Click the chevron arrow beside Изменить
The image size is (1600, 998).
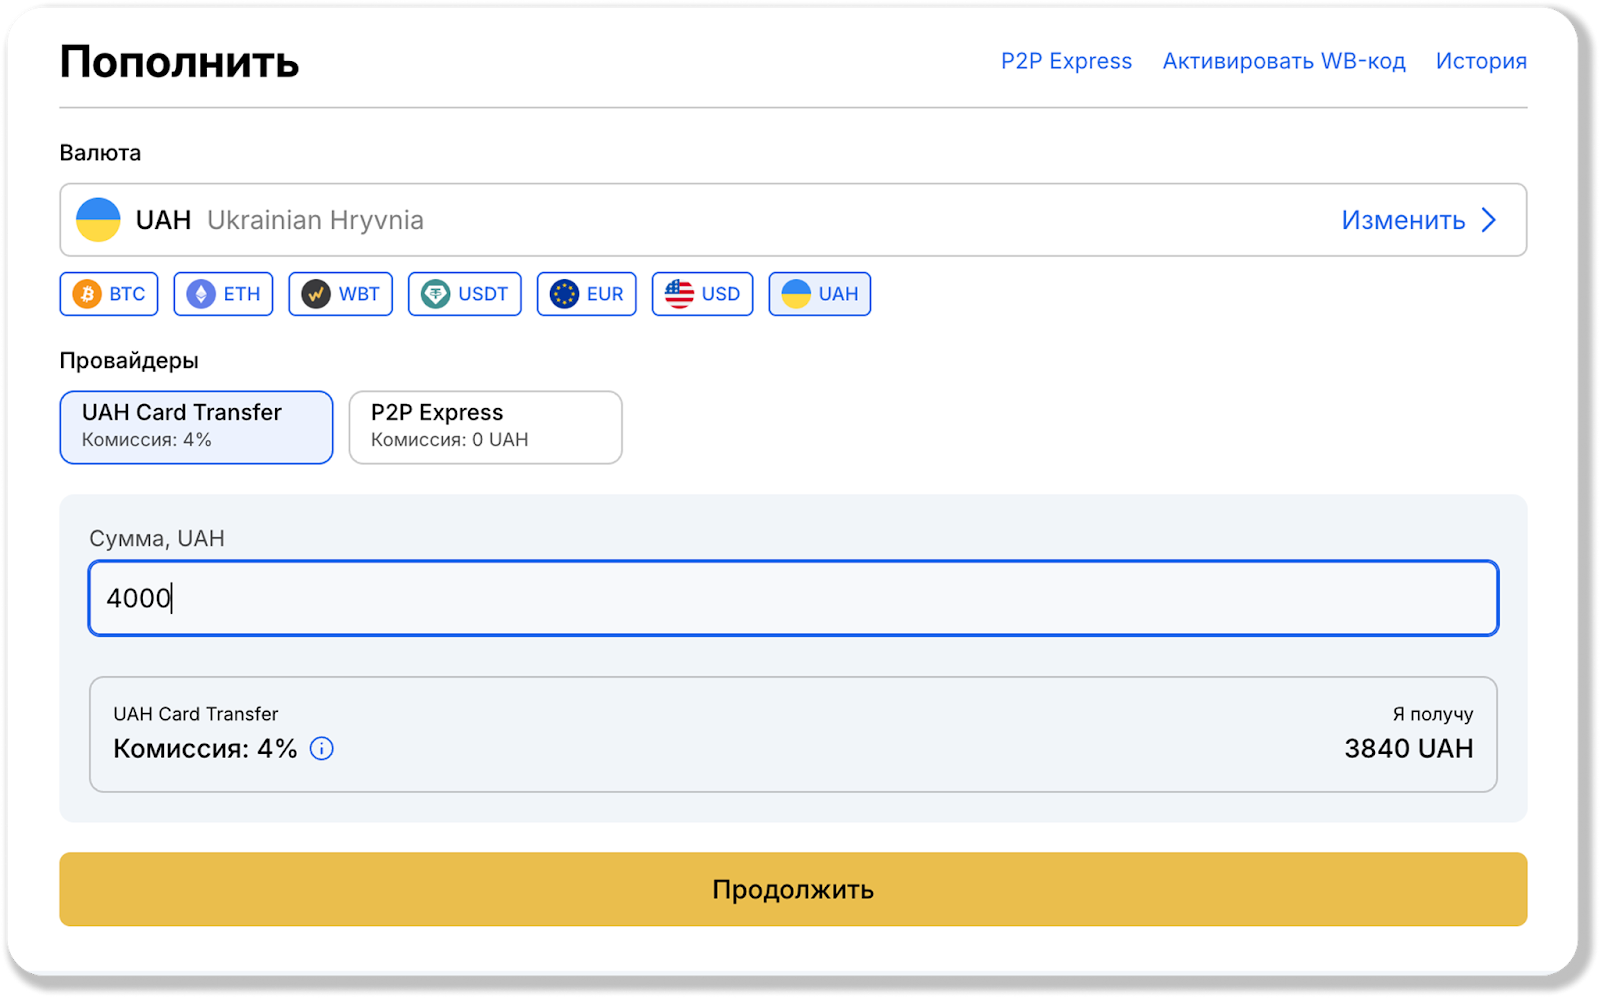[1489, 220]
